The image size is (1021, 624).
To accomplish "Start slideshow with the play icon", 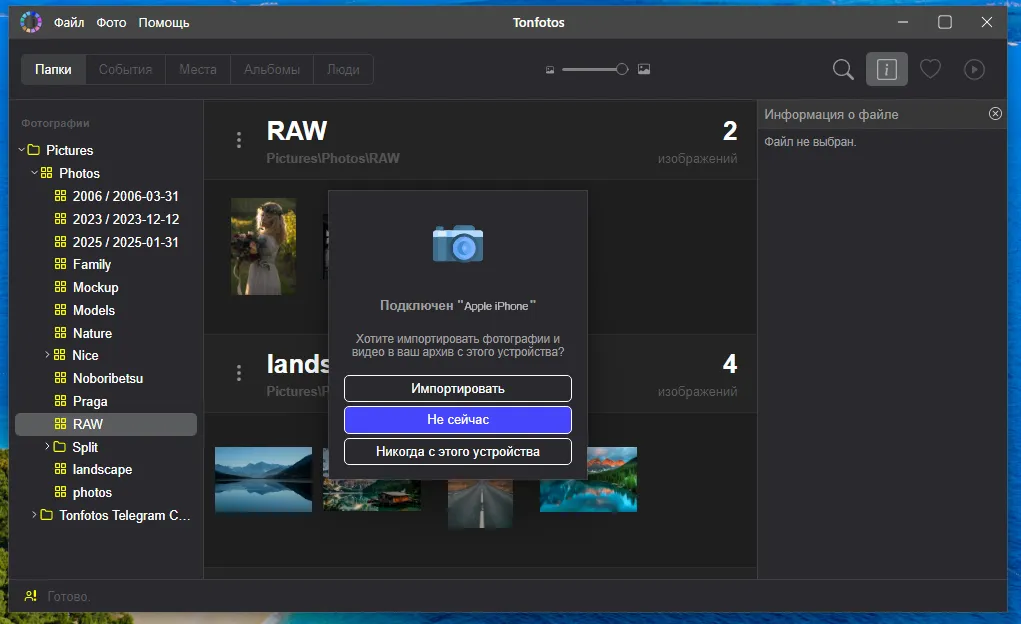I will (974, 69).
